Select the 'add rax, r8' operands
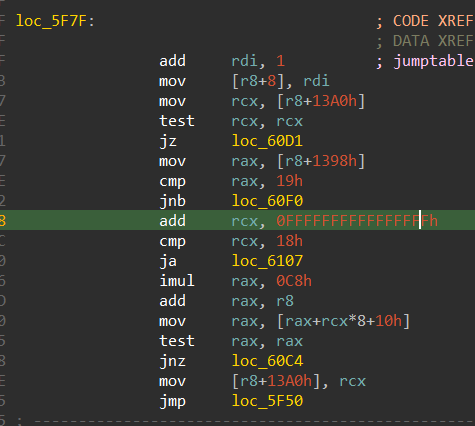This screenshot has width=475, height=426. tap(263, 301)
